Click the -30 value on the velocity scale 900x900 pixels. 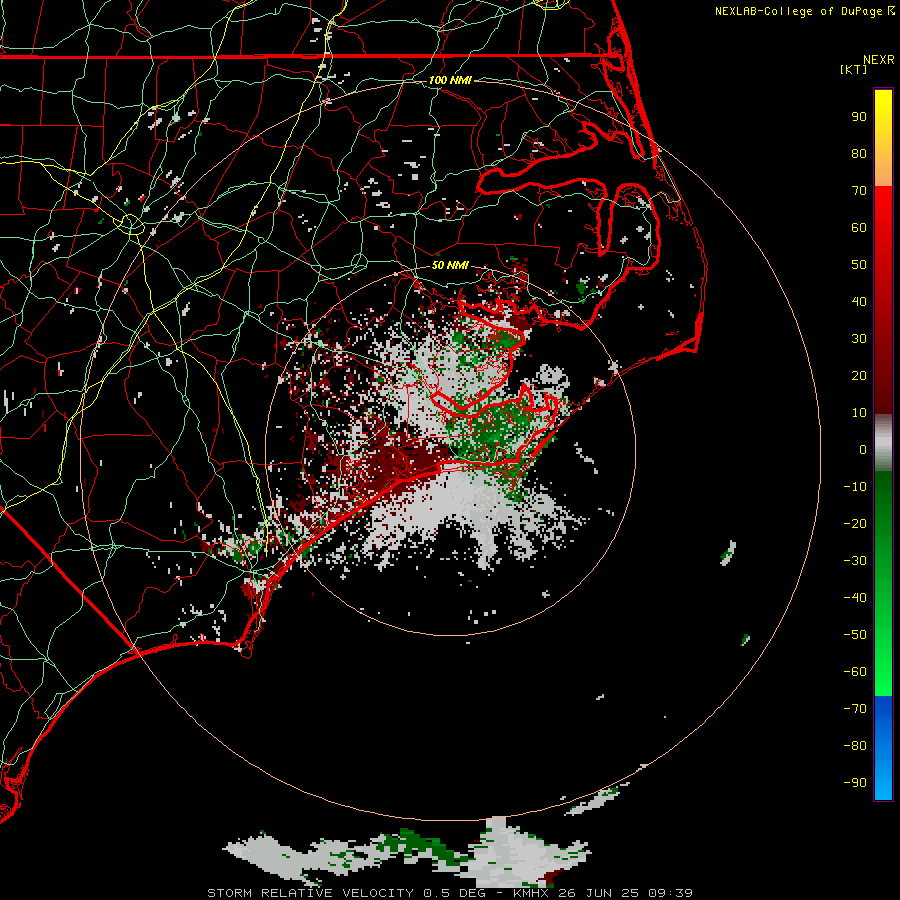(855, 561)
